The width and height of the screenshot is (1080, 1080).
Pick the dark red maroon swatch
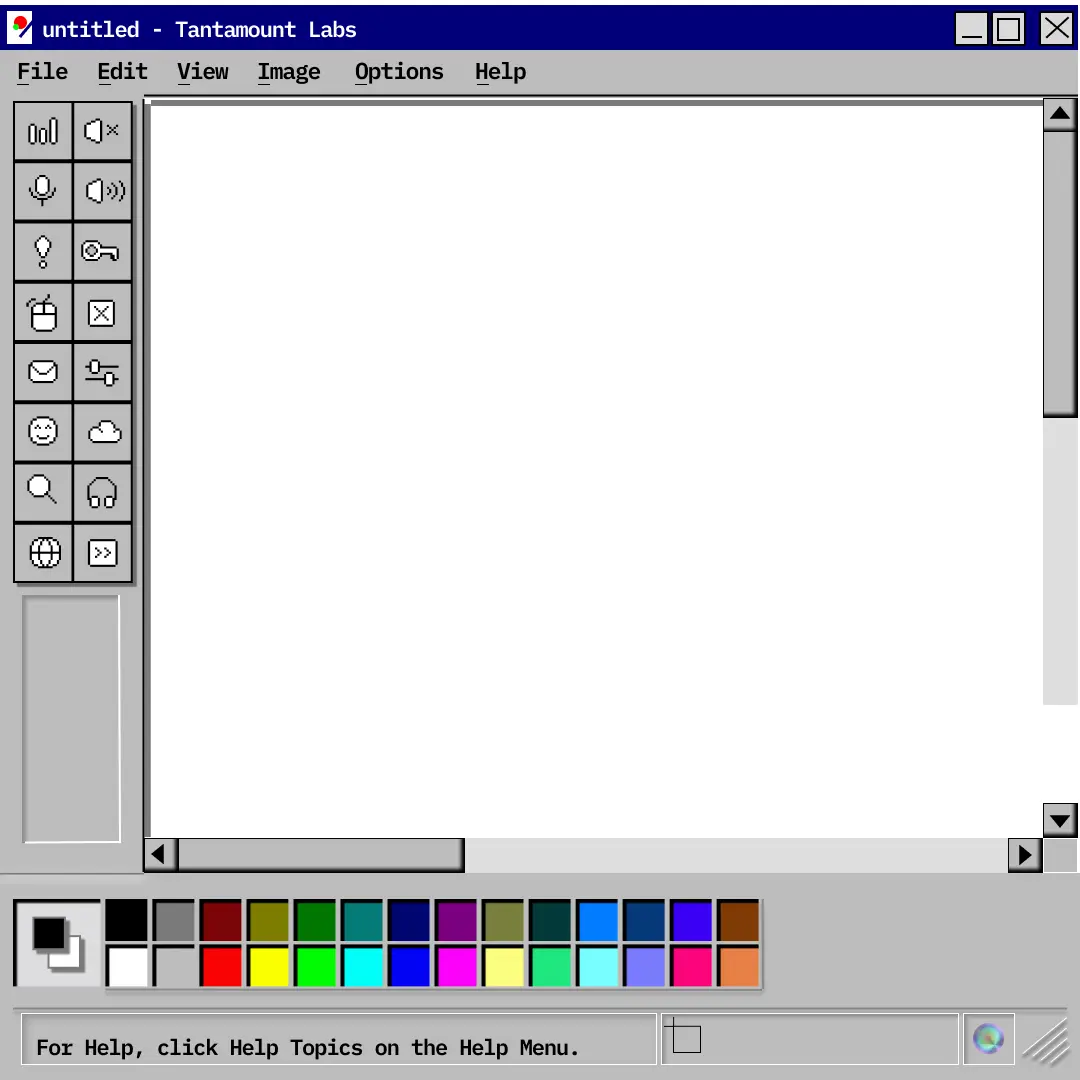coord(221,920)
